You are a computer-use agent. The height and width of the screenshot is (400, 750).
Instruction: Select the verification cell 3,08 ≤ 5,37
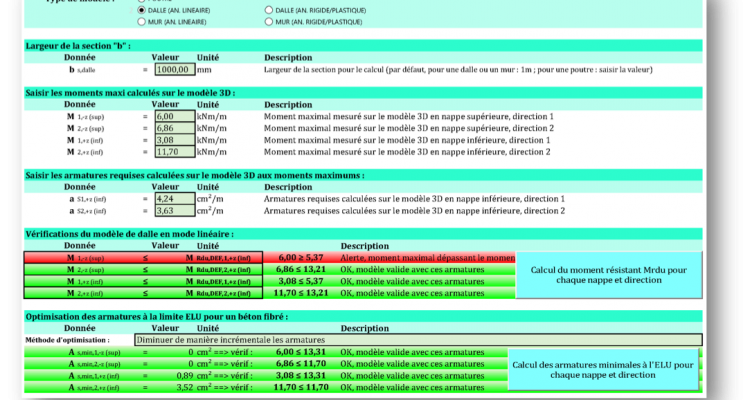[x=300, y=281]
